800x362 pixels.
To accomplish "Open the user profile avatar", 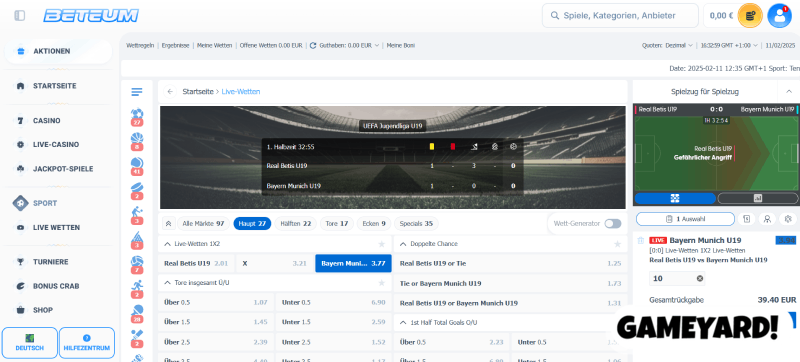I will [779, 16].
